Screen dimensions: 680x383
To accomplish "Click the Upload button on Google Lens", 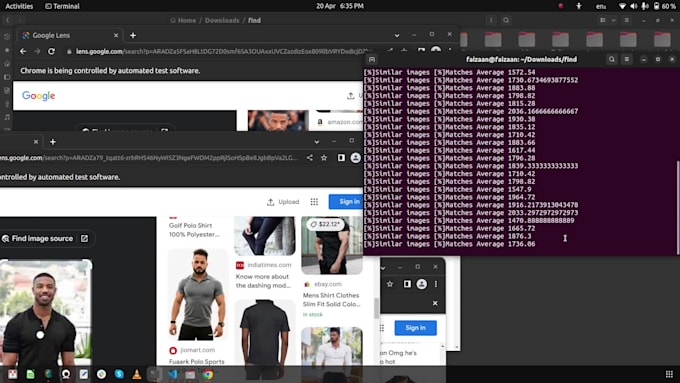I will pos(283,202).
